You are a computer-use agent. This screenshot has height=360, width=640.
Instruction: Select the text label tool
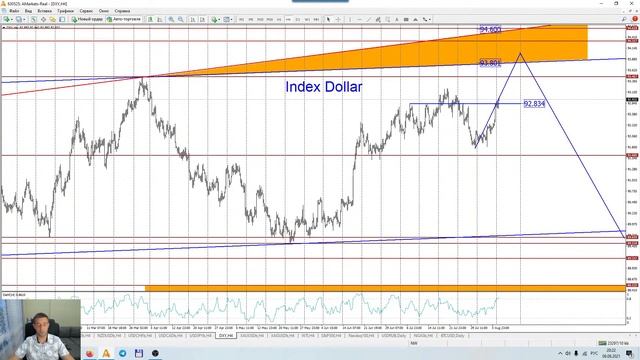pyautogui.click(x=406, y=19)
